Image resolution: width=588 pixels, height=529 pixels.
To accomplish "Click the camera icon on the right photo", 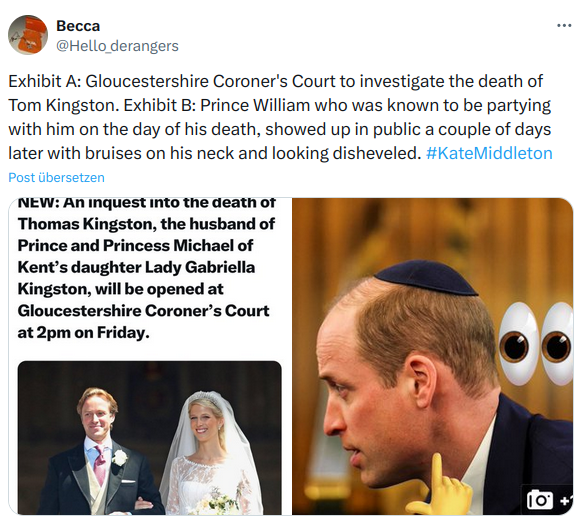I will tap(540, 499).
